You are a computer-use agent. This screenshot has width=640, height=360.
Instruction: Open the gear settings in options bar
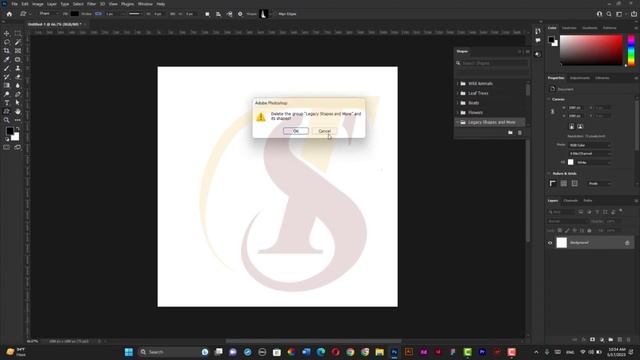click(240, 14)
